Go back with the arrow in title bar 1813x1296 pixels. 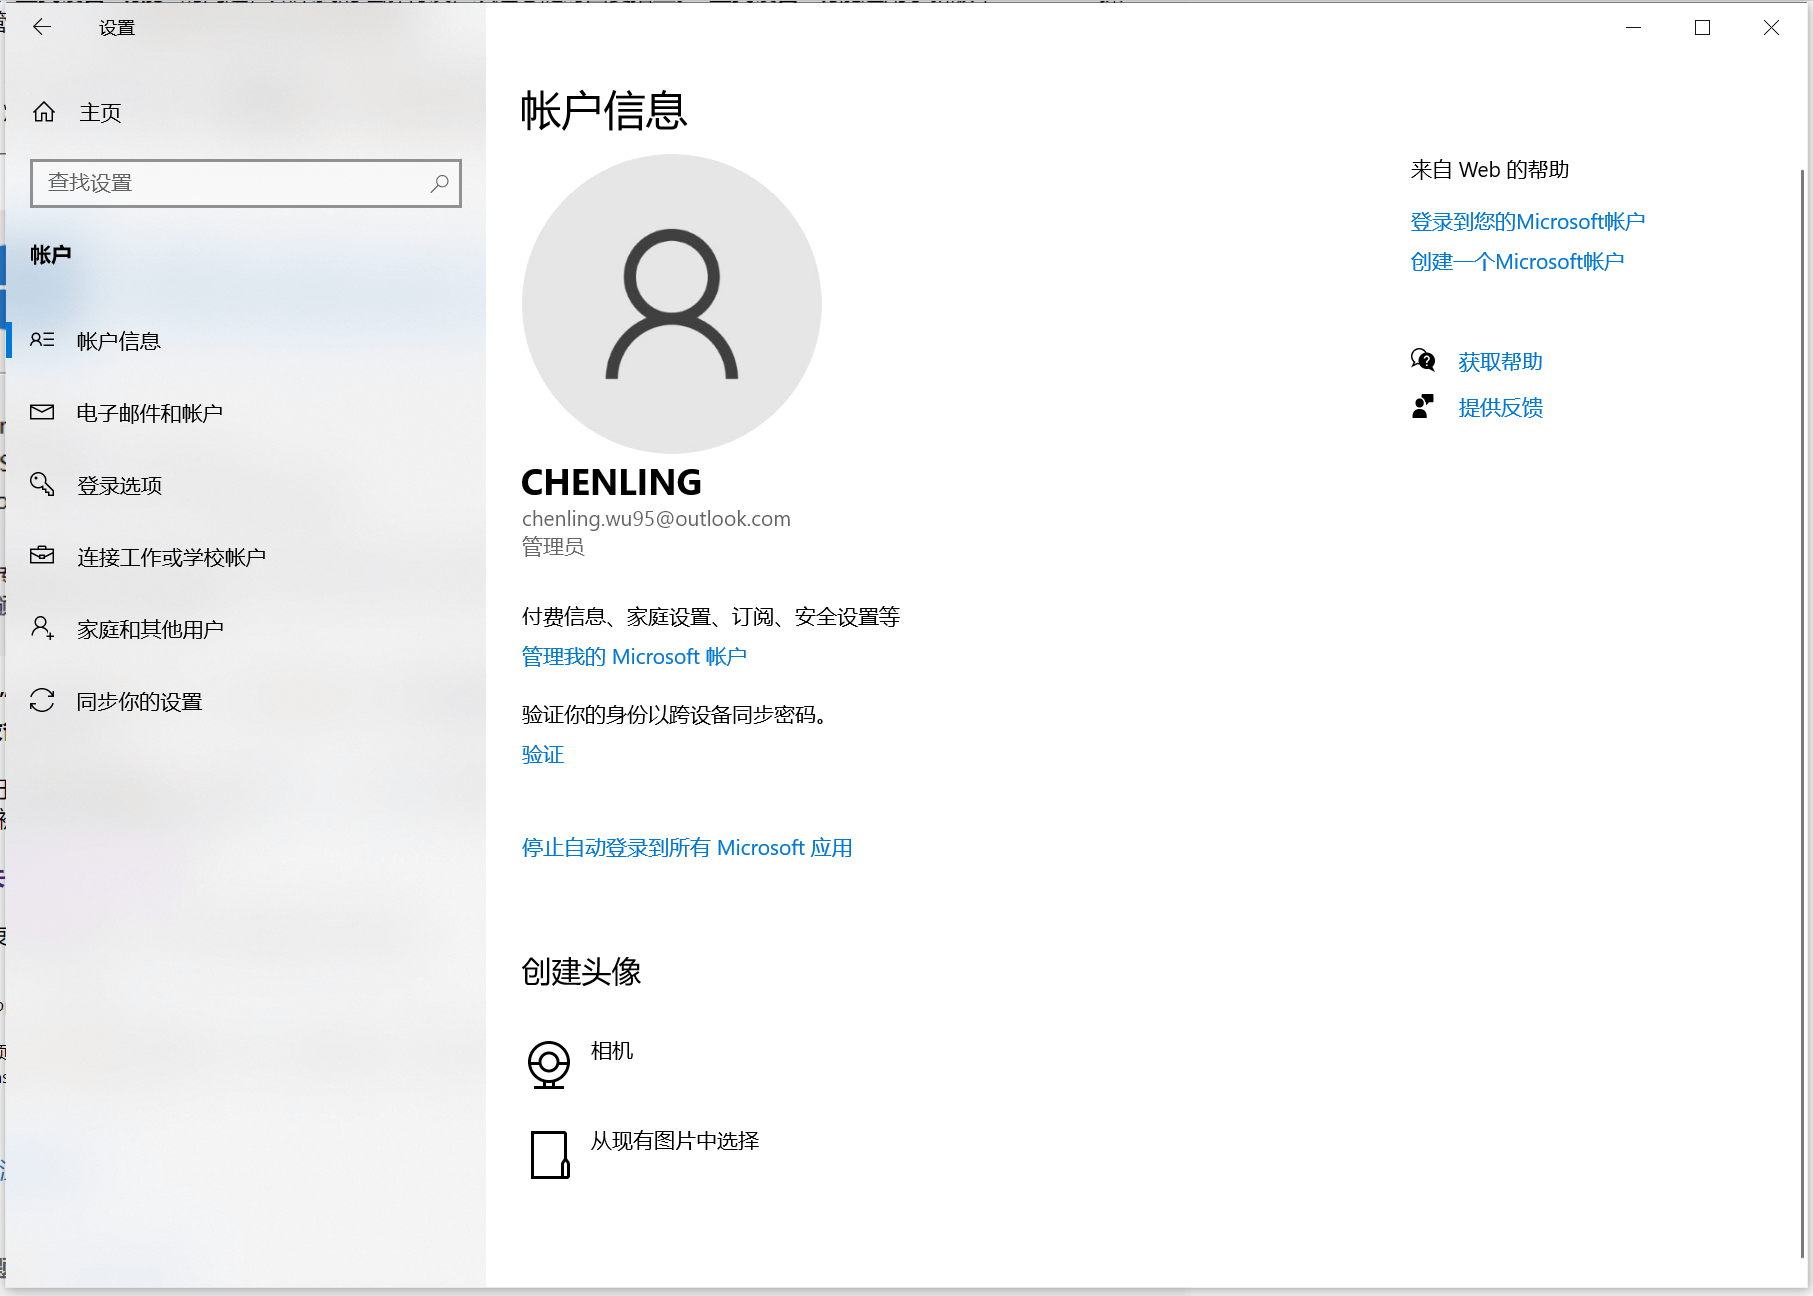point(42,27)
